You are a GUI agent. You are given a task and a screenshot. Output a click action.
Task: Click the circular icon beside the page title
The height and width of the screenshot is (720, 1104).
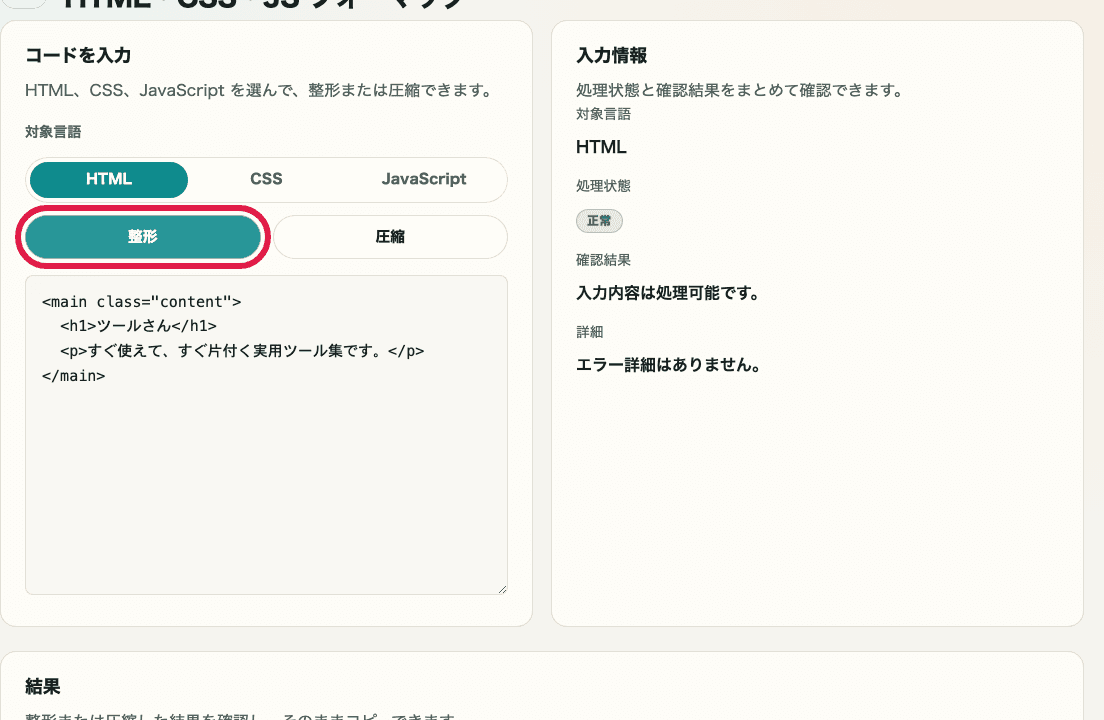pos(22,5)
